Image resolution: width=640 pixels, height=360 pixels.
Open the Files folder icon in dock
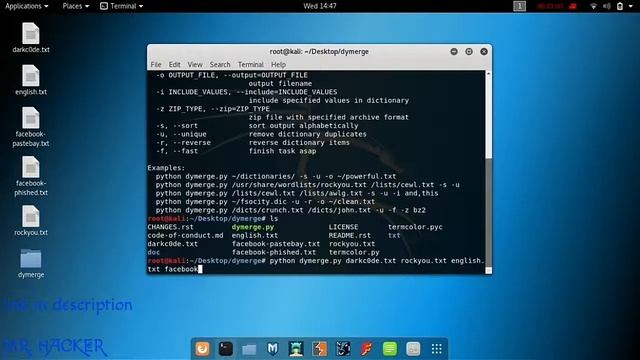[249, 349]
